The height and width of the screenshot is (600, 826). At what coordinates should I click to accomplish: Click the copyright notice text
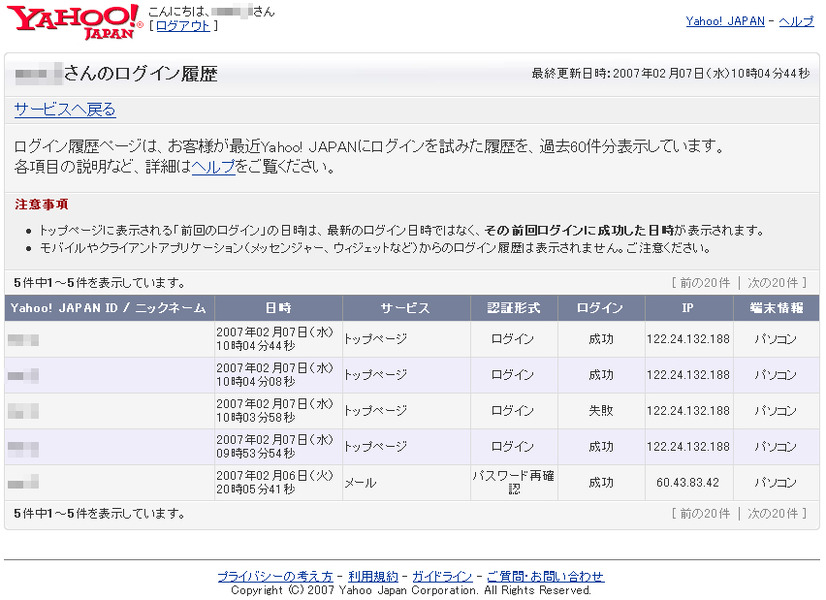(x=411, y=590)
